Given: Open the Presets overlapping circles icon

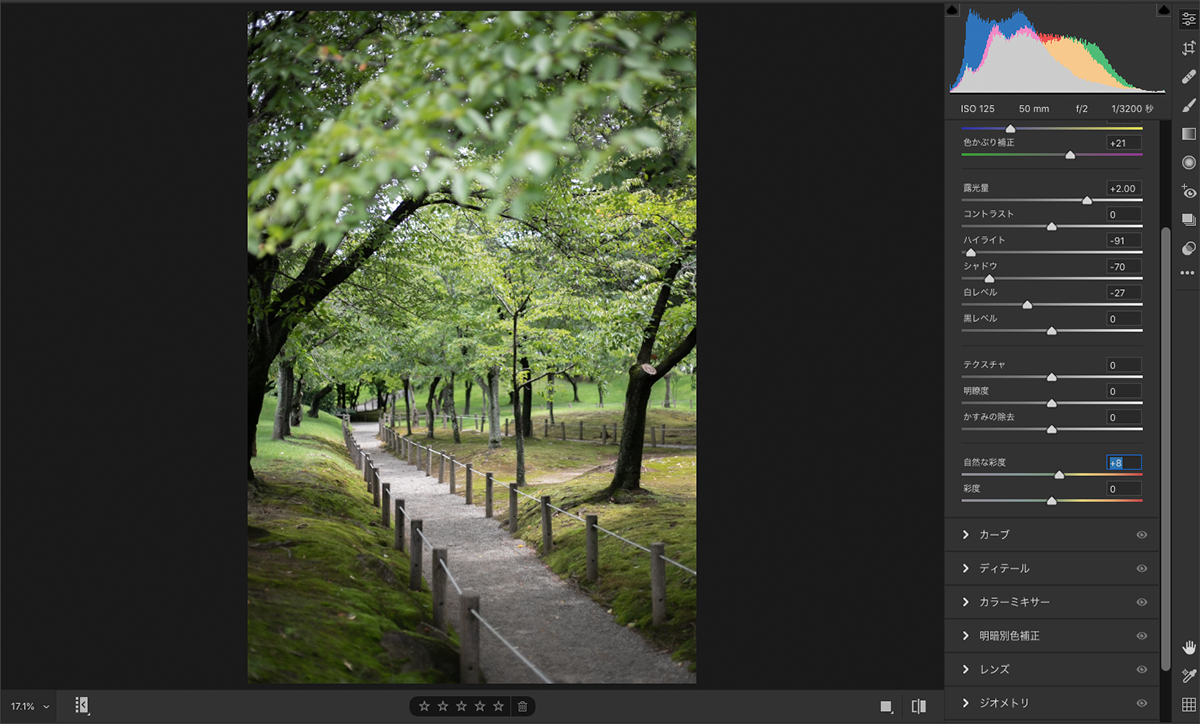Looking at the screenshot, I should click(x=1188, y=248).
